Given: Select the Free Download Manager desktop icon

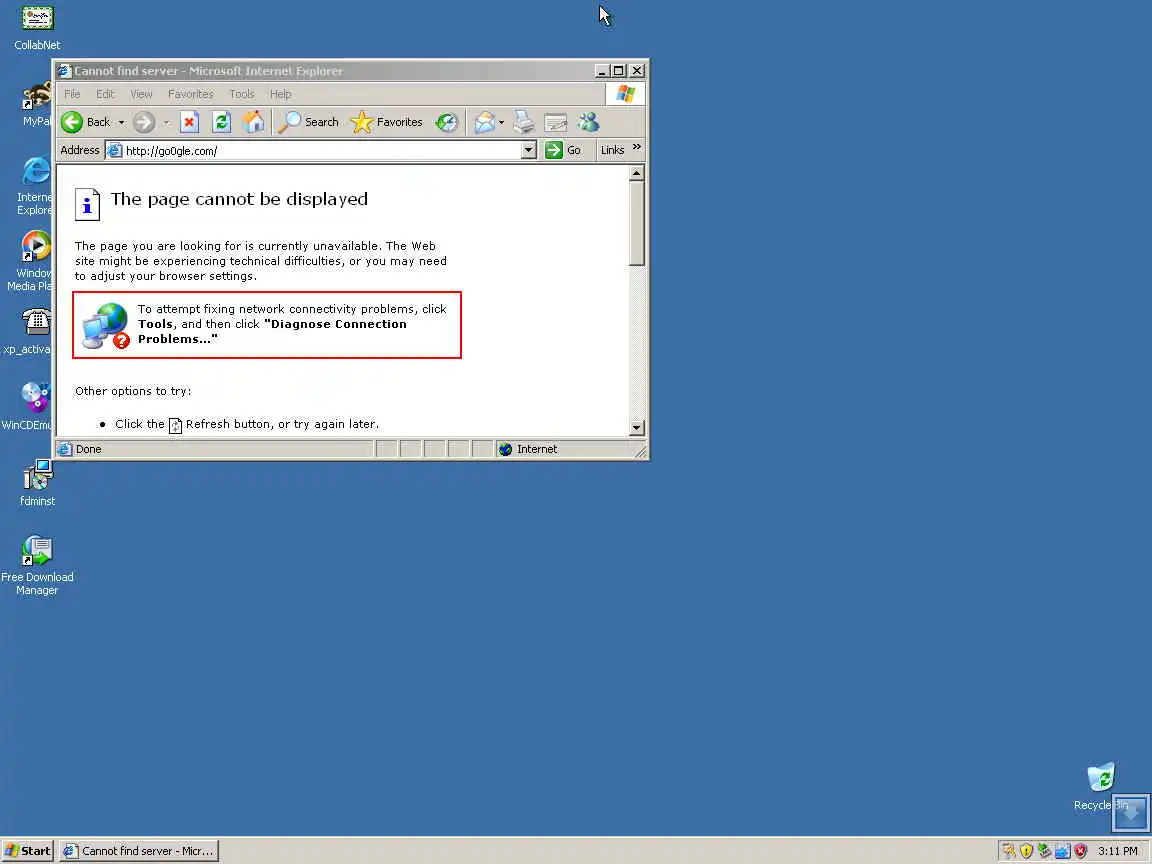Looking at the screenshot, I should point(37,565).
